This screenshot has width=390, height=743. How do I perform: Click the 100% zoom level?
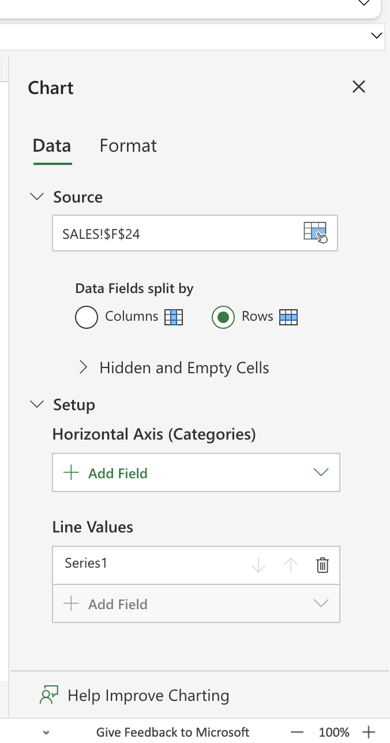click(x=334, y=732)
